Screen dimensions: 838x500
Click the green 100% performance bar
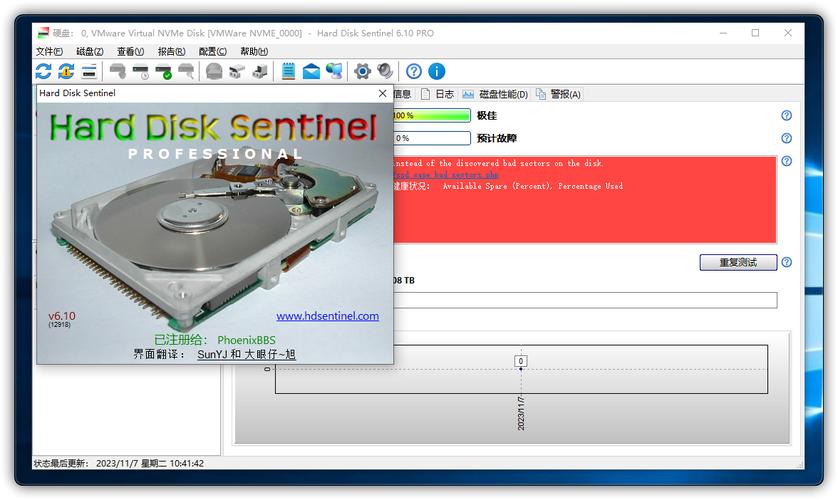pos(432,115)
